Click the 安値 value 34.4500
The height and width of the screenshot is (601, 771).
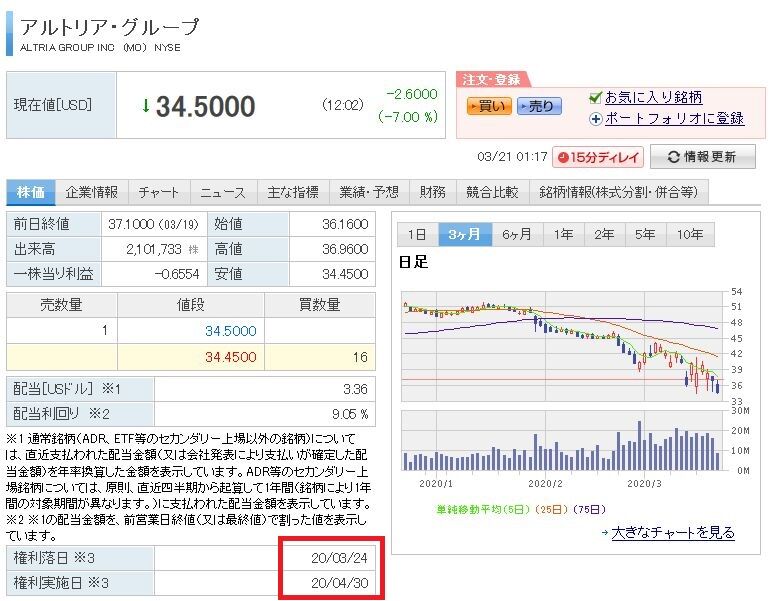pos(345,274)
